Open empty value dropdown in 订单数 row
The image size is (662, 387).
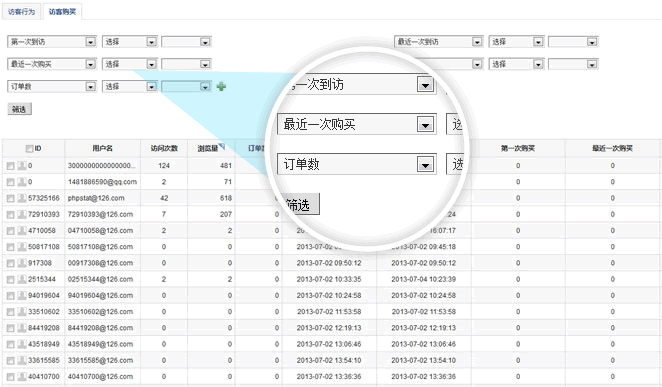point(186,87)
